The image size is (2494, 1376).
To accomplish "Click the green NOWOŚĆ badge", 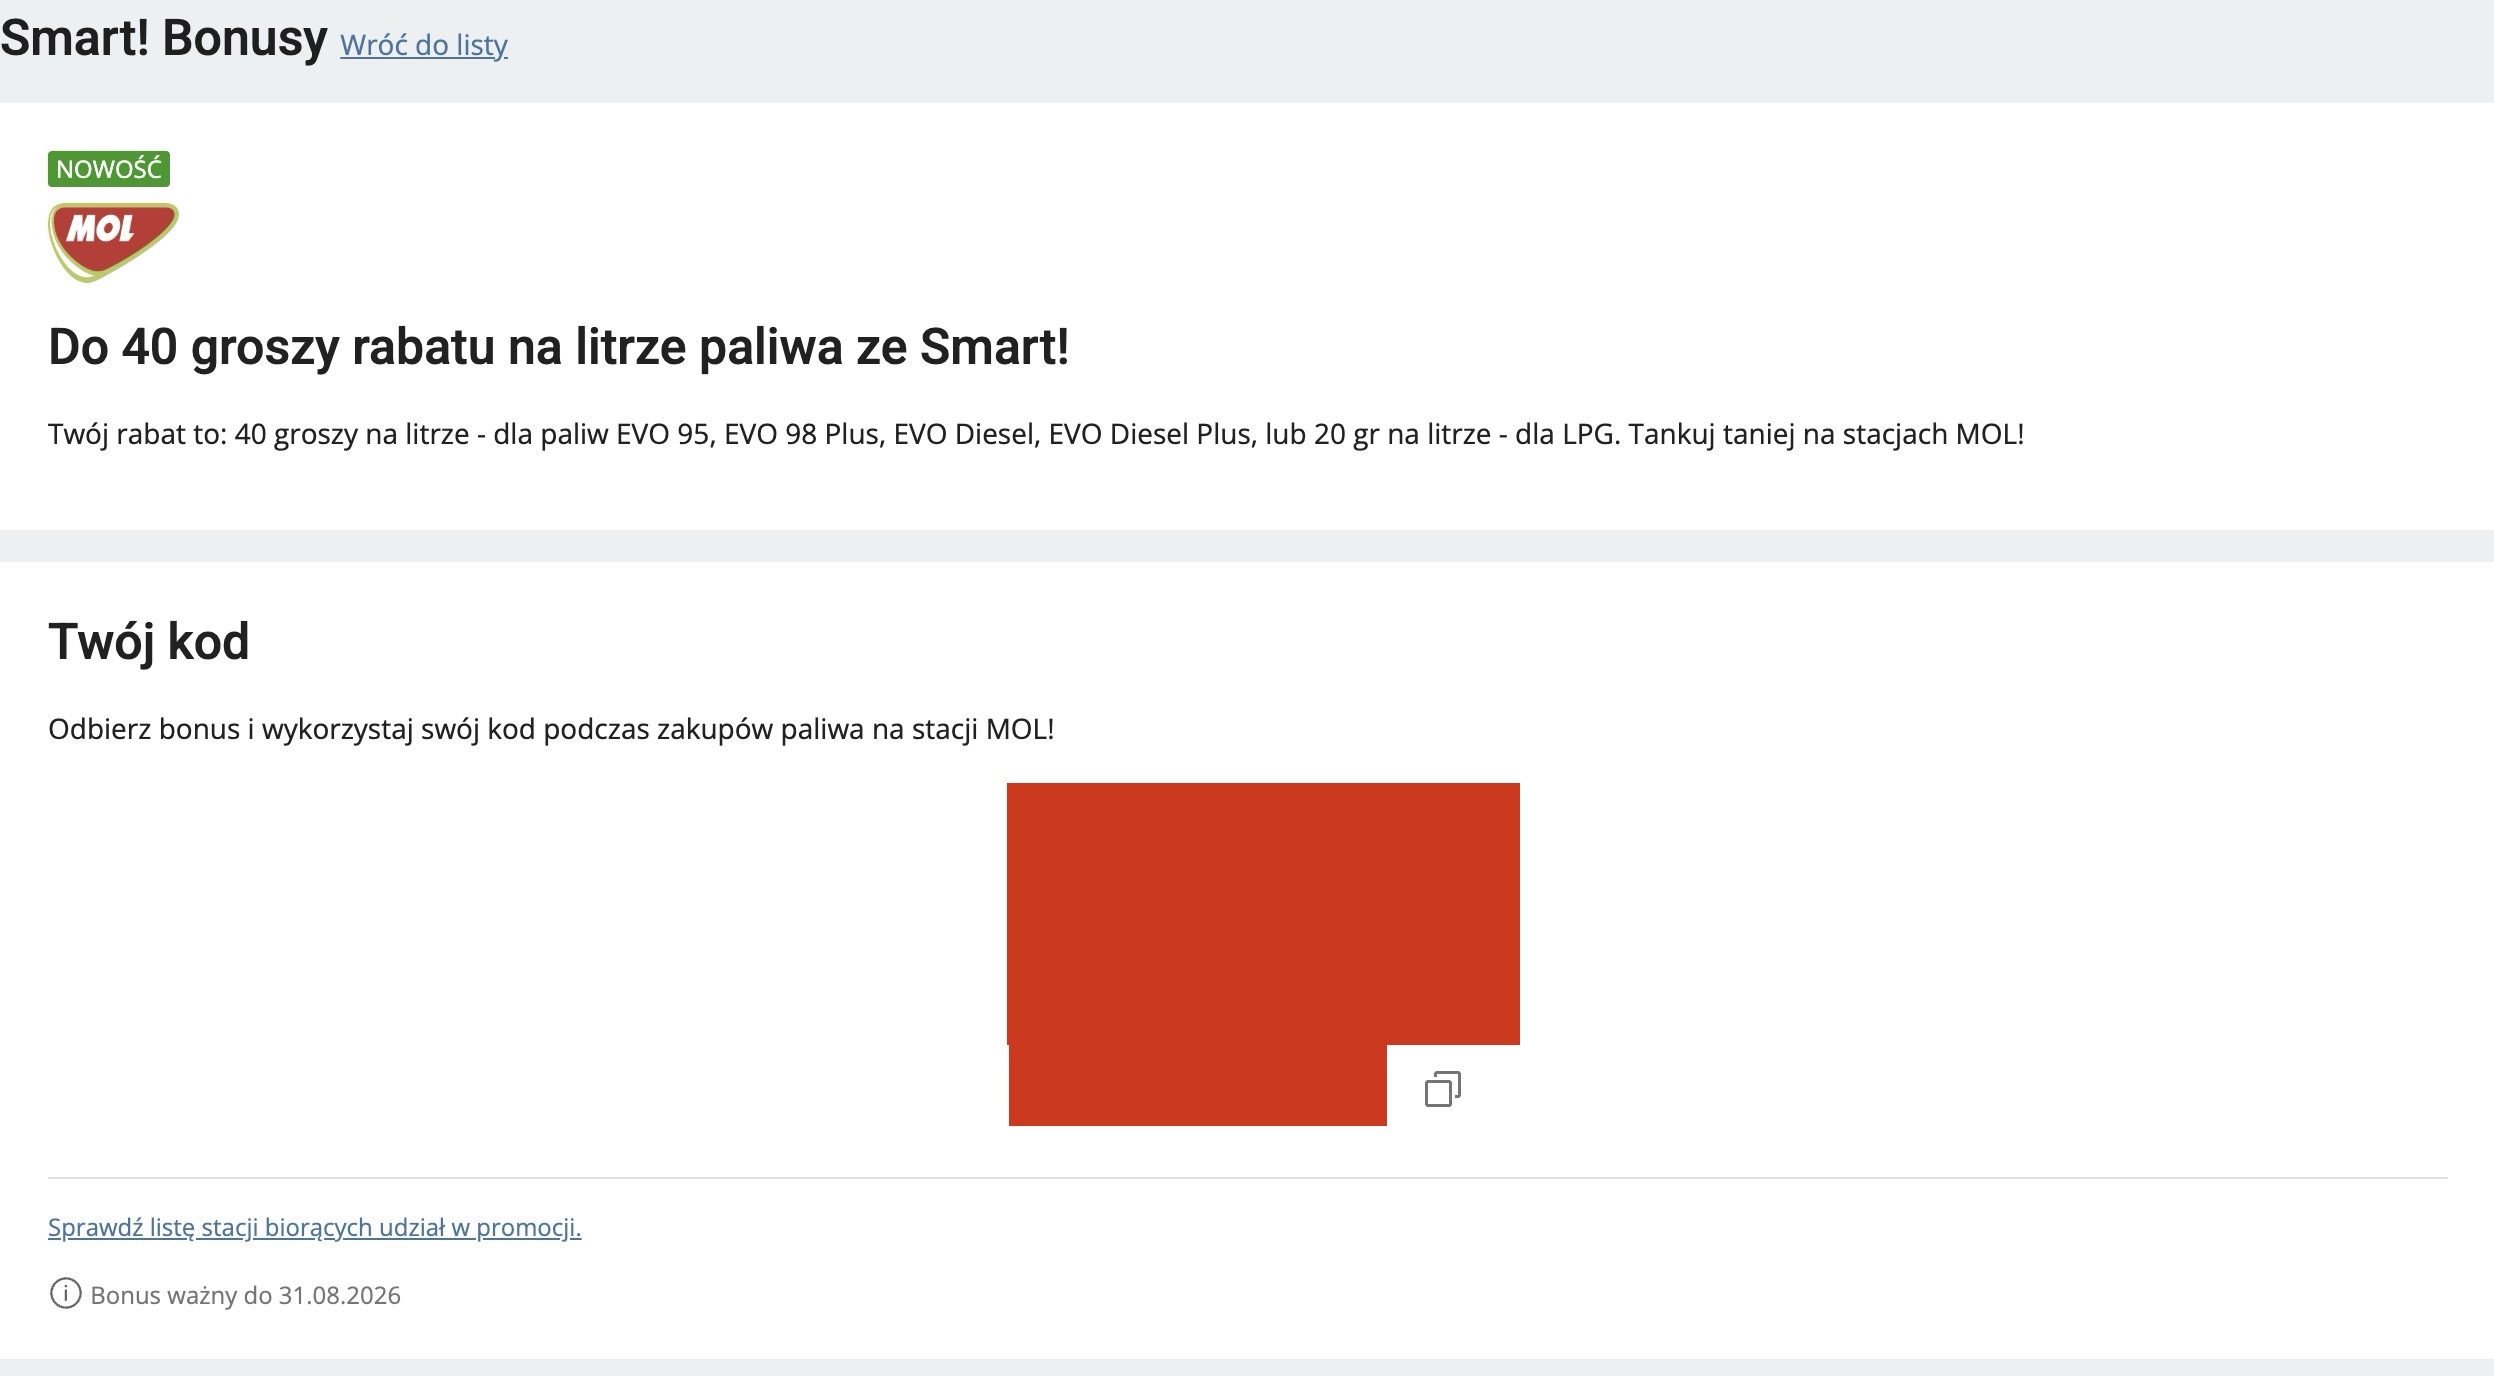I will pyautogui.click(x=109, y=169).
